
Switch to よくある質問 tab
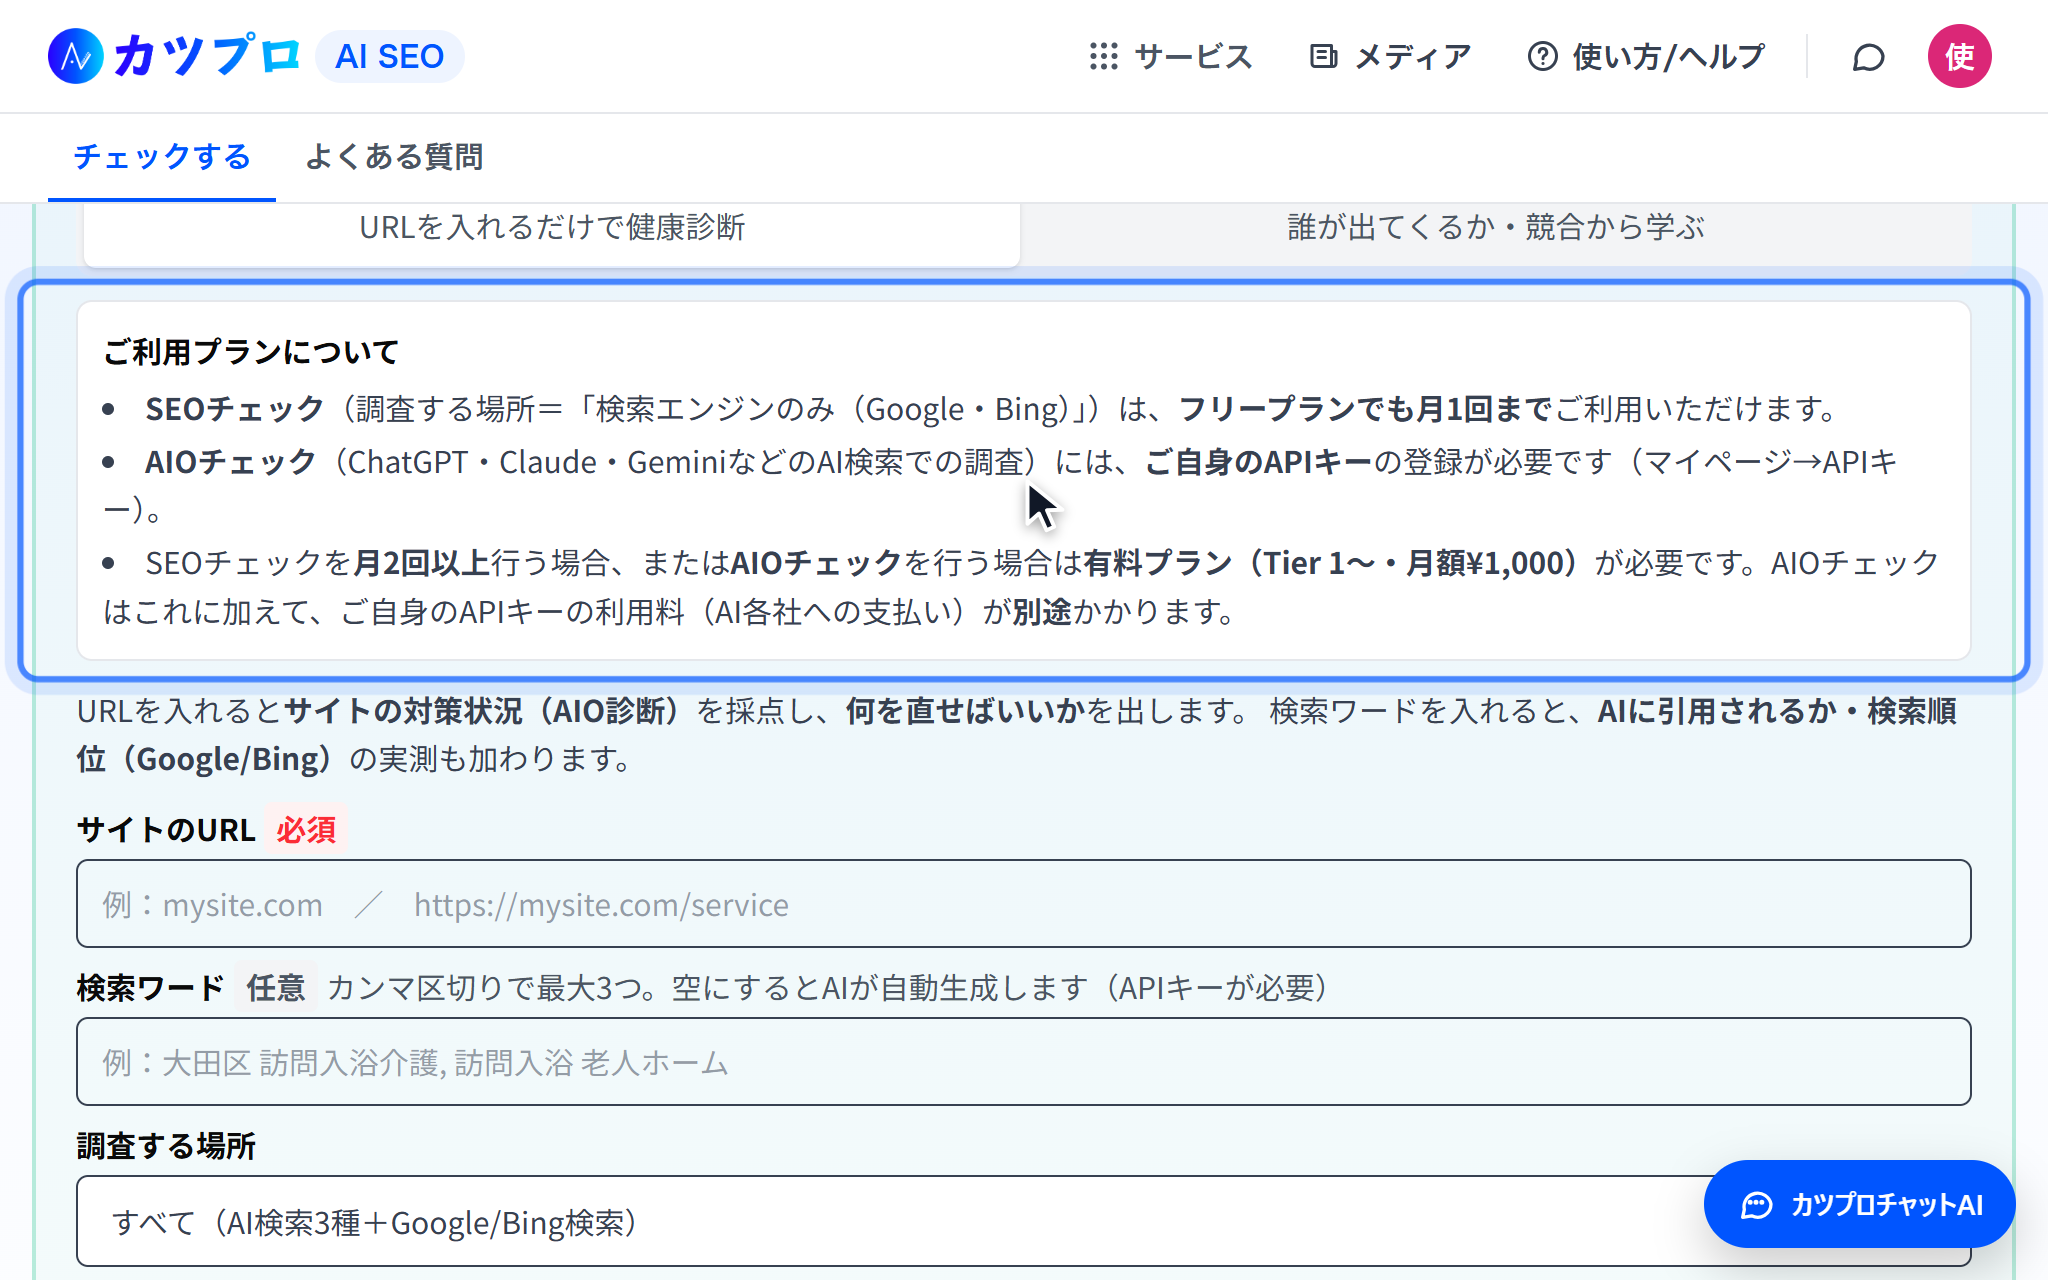point(394,157)
